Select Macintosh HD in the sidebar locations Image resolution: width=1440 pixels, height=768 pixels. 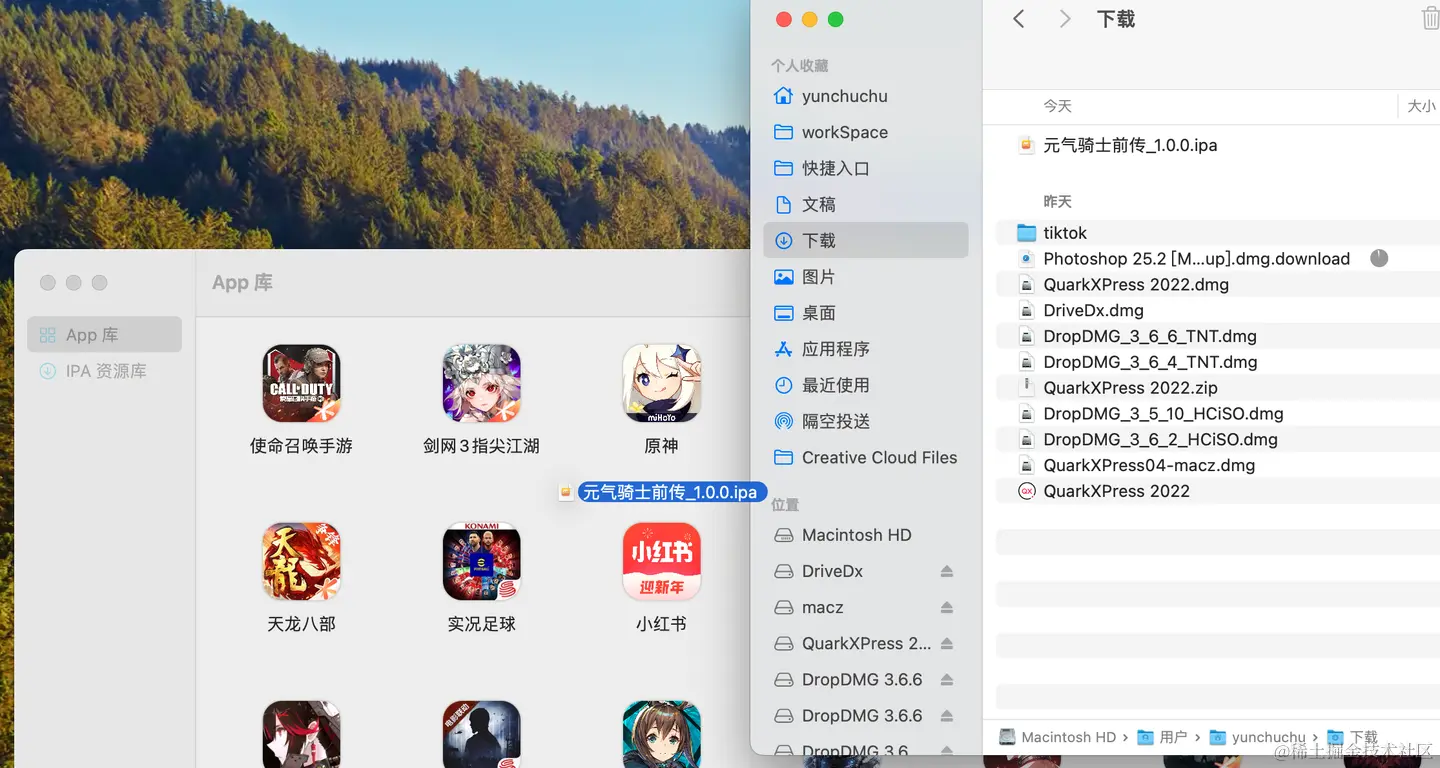[x=865, y=535]
